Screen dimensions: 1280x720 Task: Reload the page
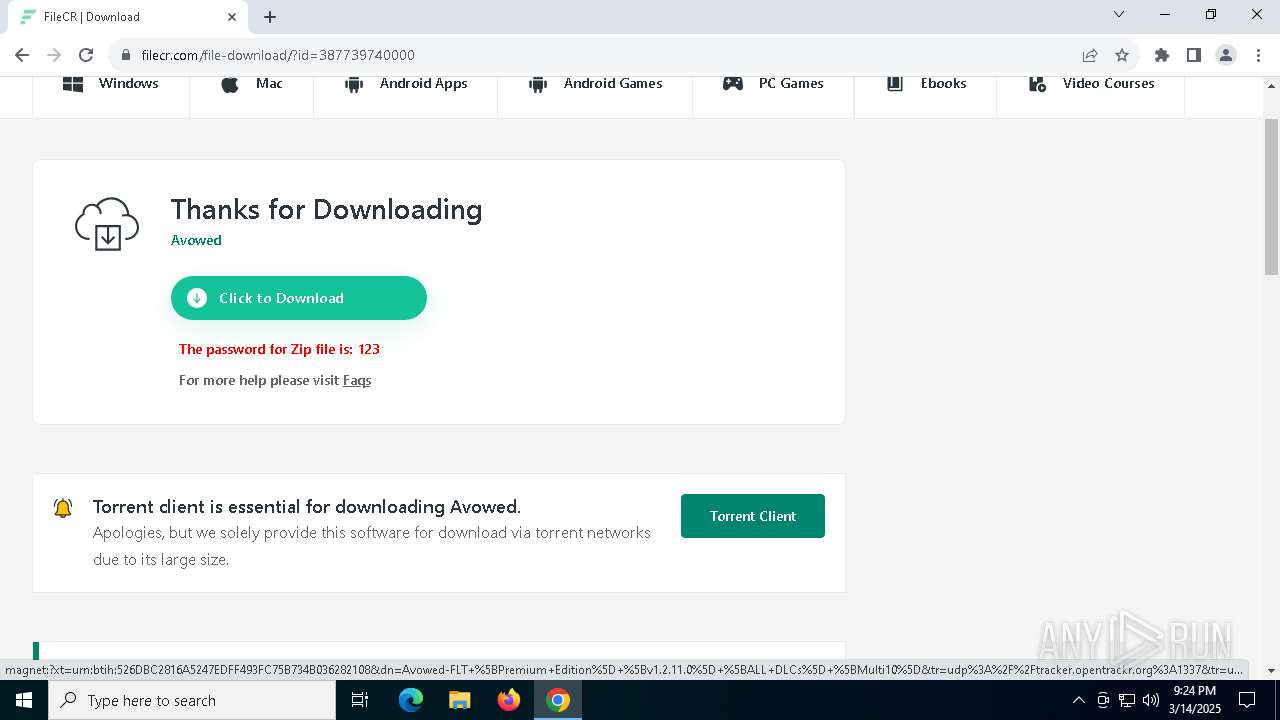[x=86, y=55]
